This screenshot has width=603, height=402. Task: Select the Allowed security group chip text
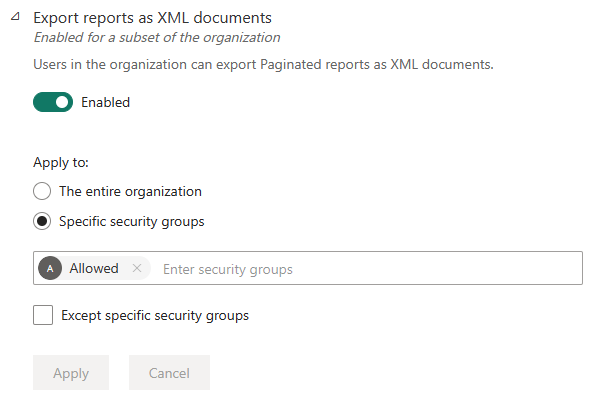click(94, 269)
